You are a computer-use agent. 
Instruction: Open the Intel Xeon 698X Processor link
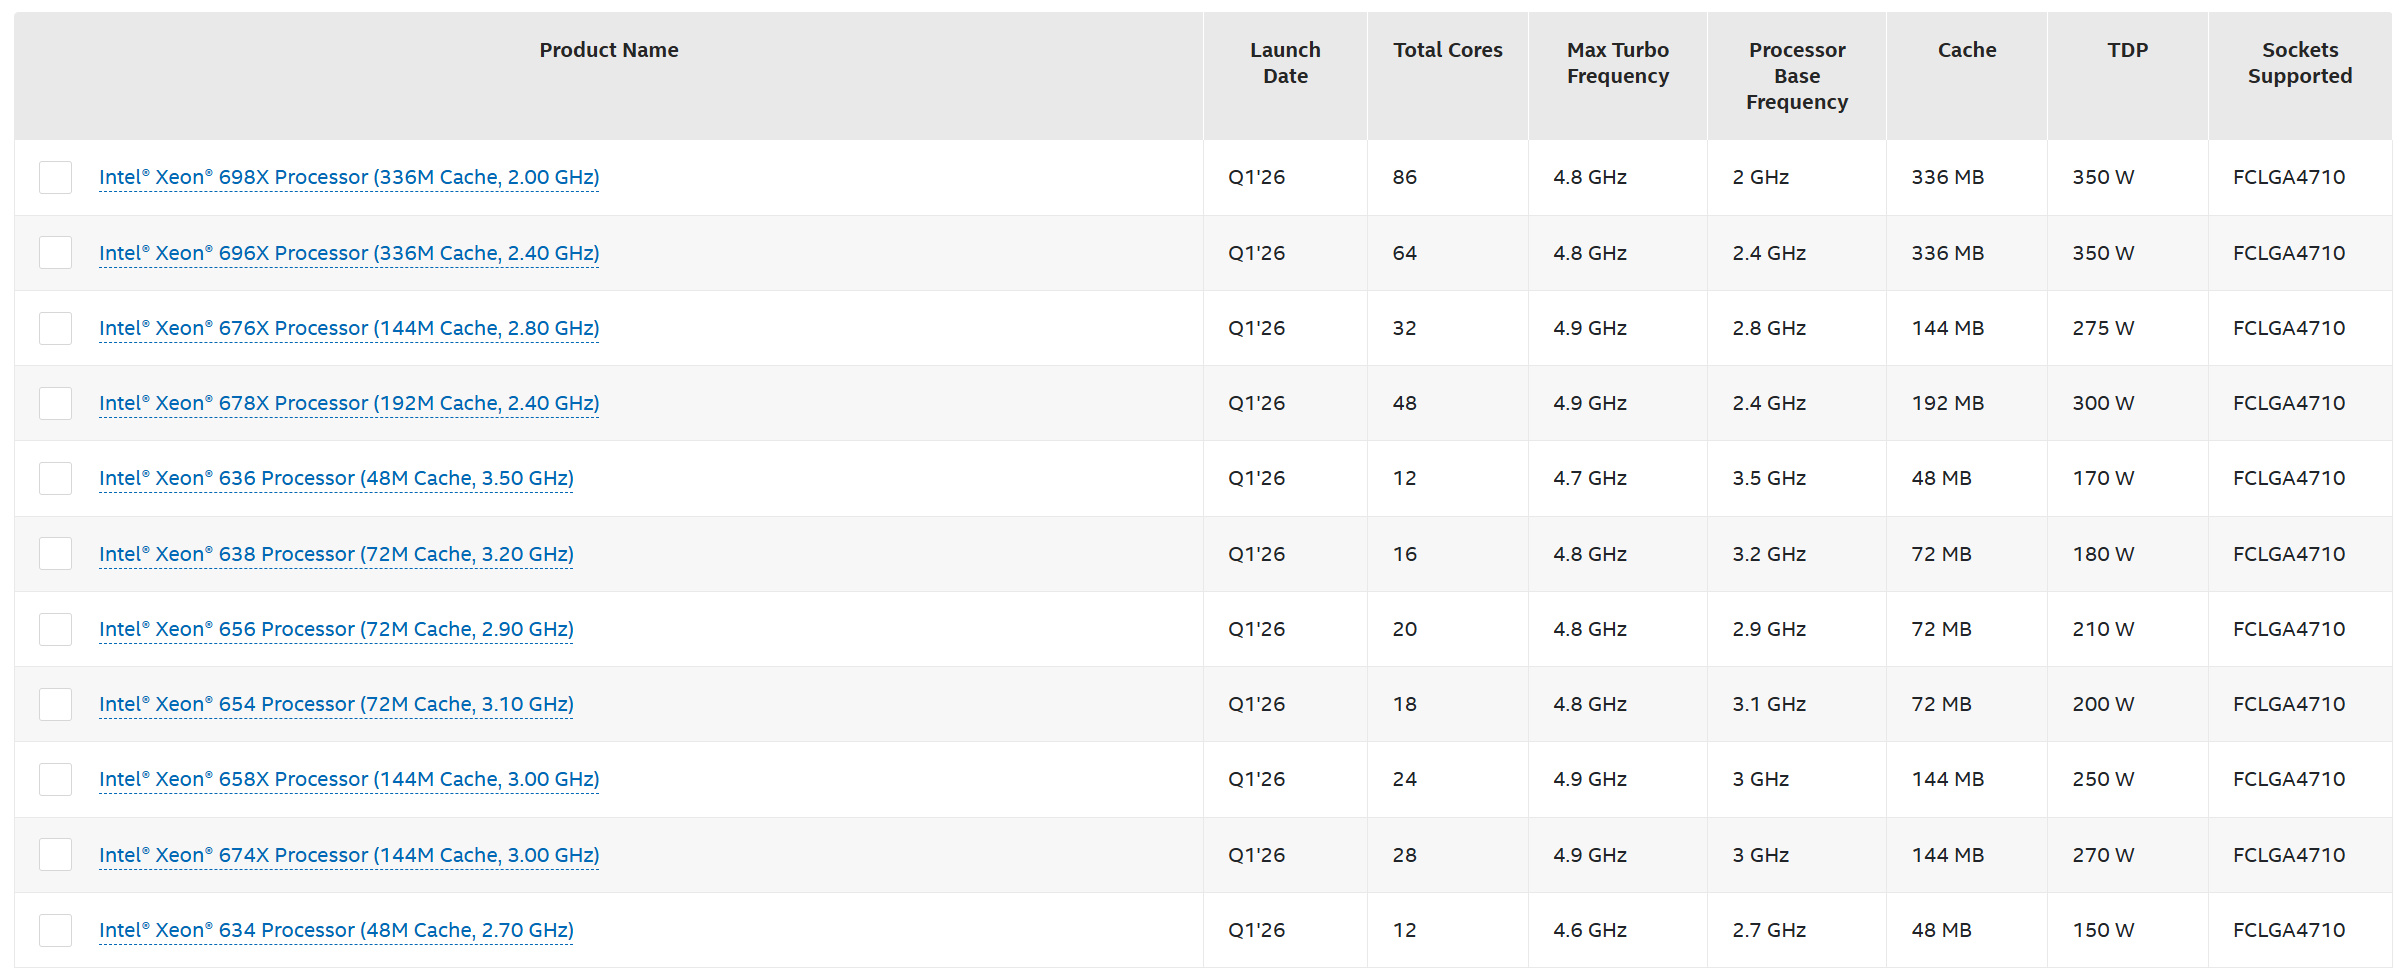click(x=349, y=177)
